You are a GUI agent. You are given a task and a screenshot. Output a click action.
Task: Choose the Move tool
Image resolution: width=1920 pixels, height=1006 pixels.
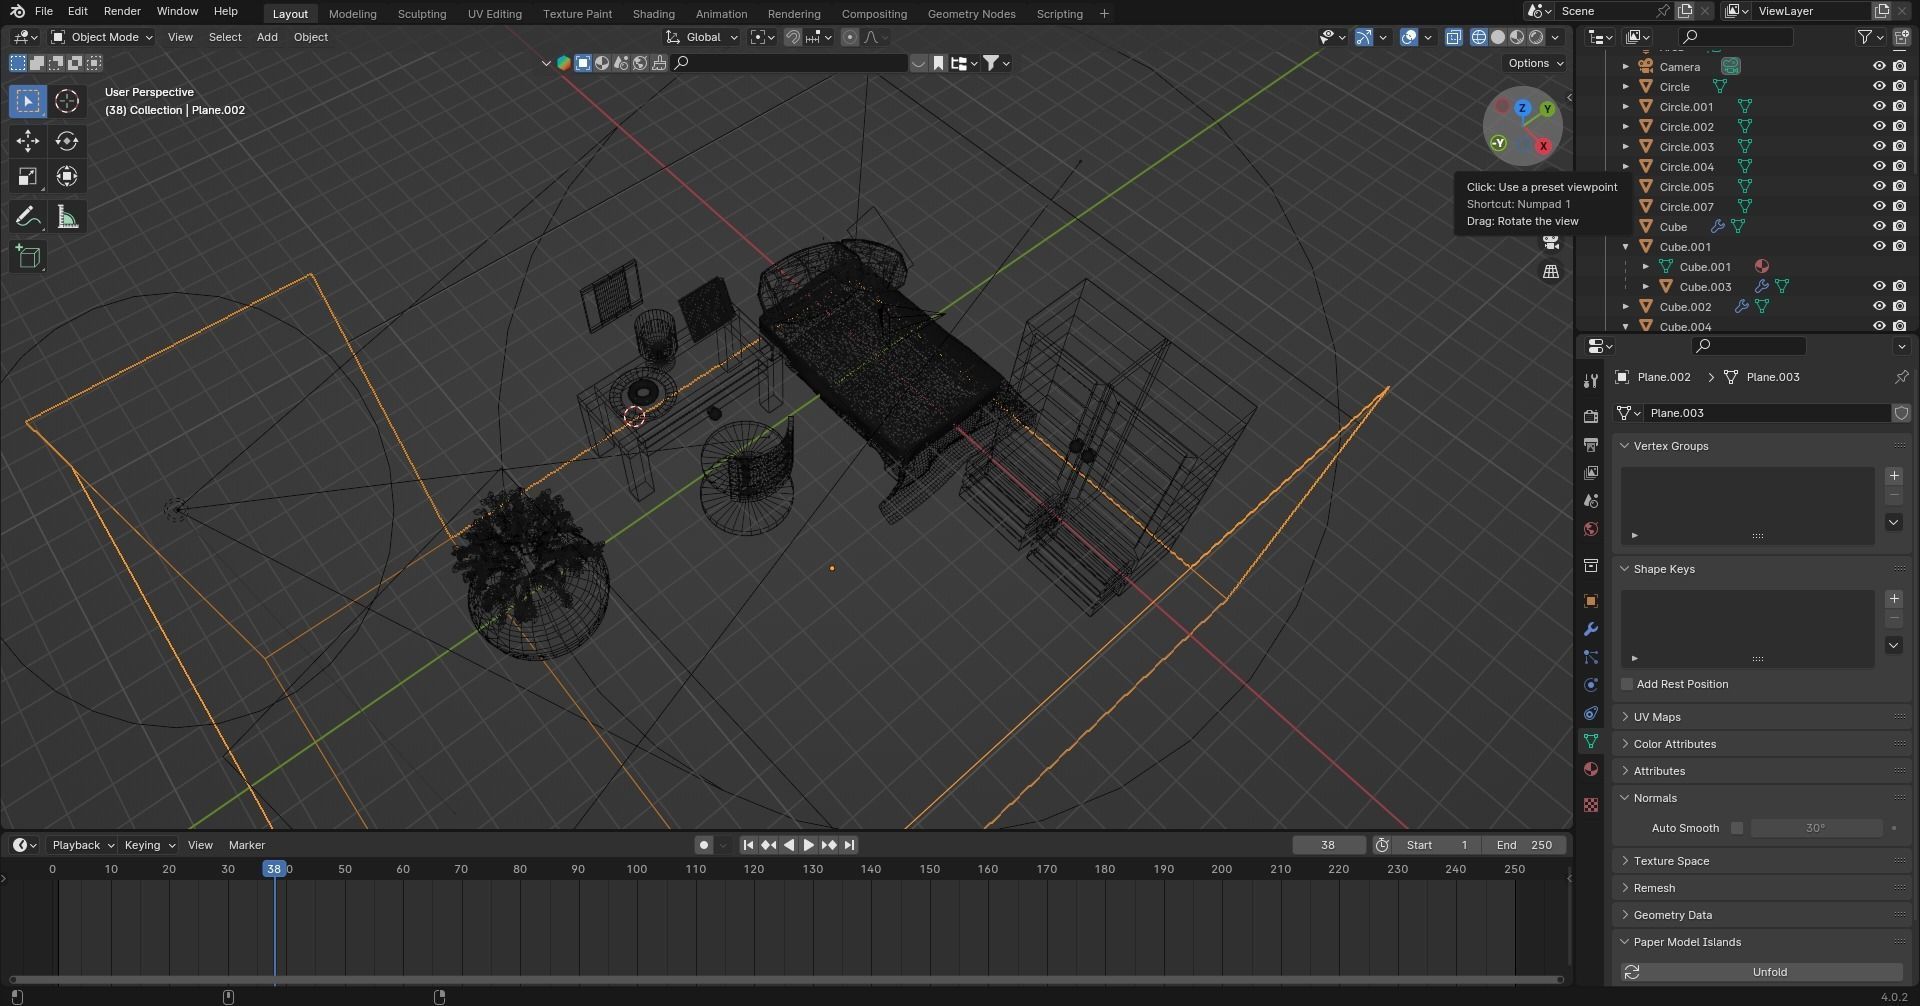[x=28, y=141]
